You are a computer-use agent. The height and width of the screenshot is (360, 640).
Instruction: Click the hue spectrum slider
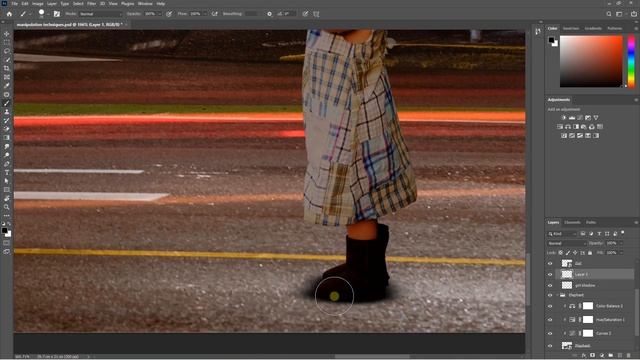coord(631,61)
